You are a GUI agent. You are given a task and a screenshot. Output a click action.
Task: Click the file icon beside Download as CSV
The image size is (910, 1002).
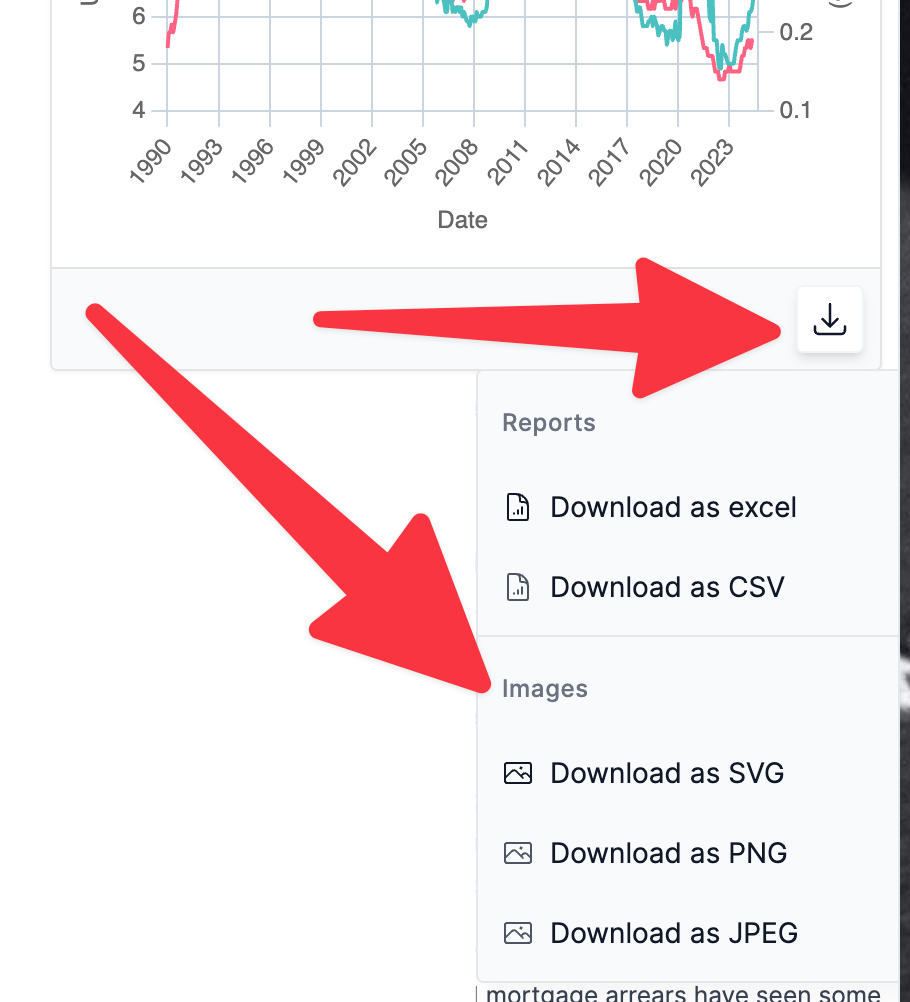click(517, 587)
